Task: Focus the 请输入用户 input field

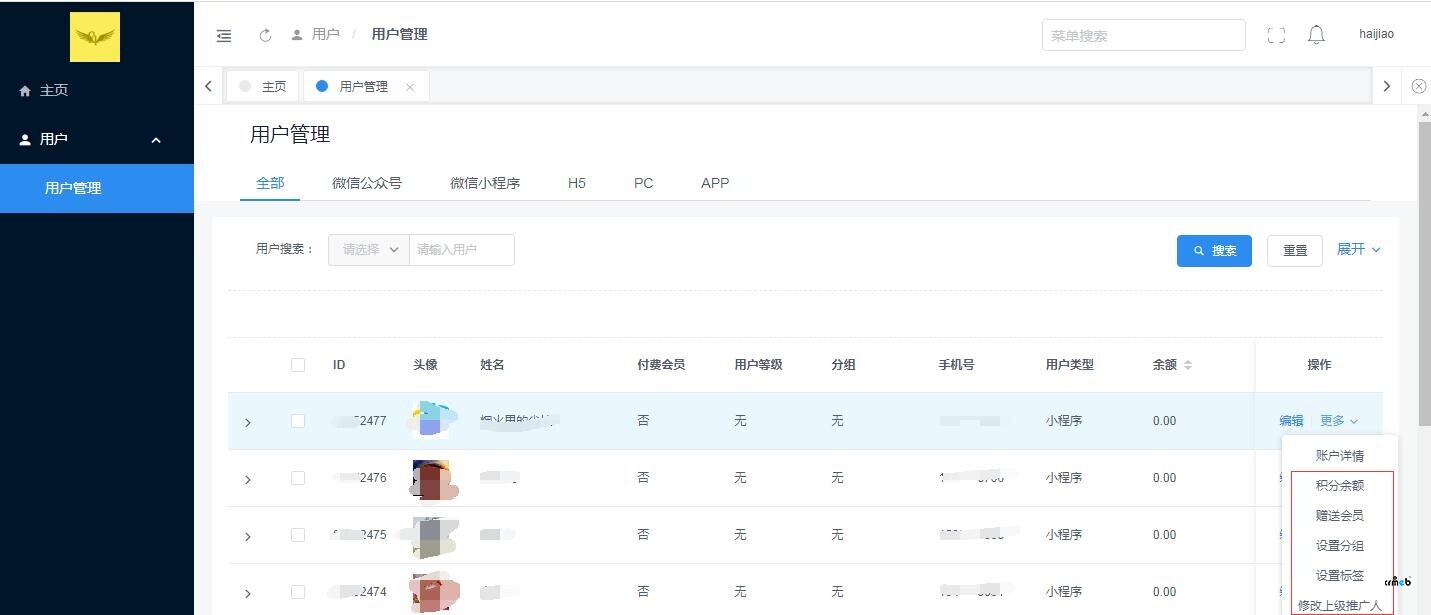Action: tap(462, 250)
